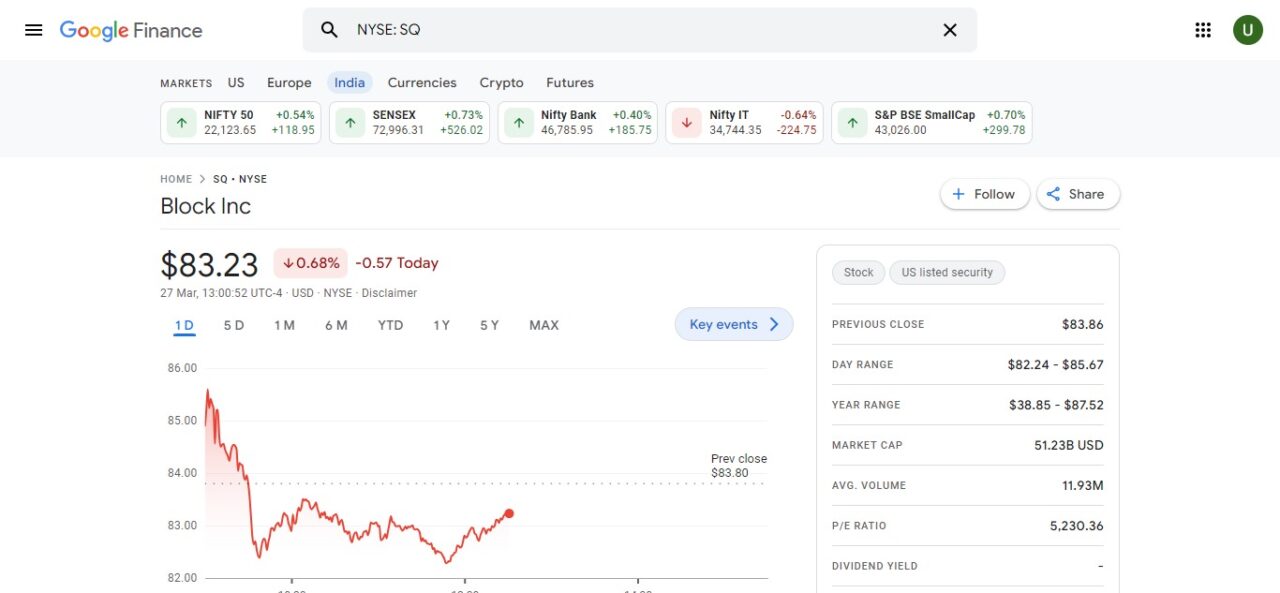
Task: Select the Currencies markets tab
Action: tap(422, 83)
